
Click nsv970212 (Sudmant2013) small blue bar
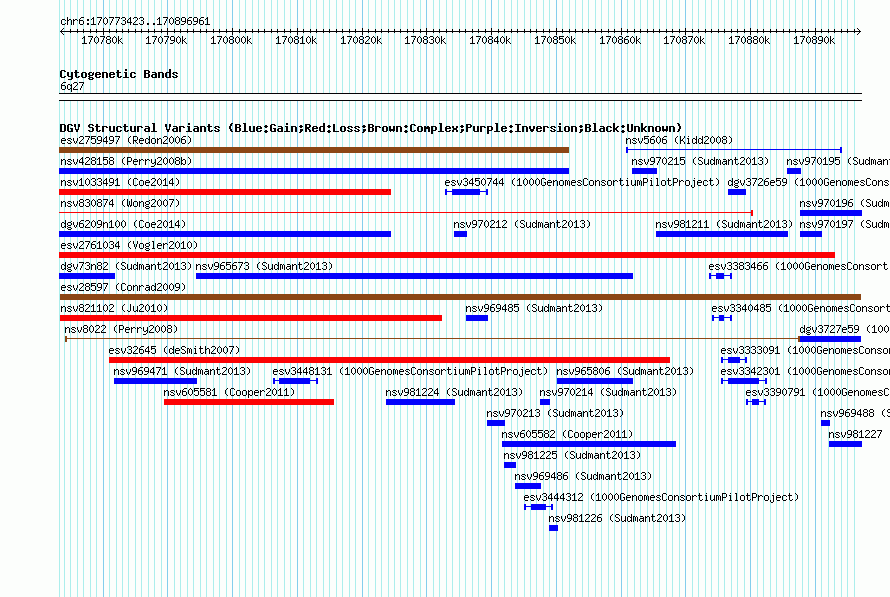460,234
